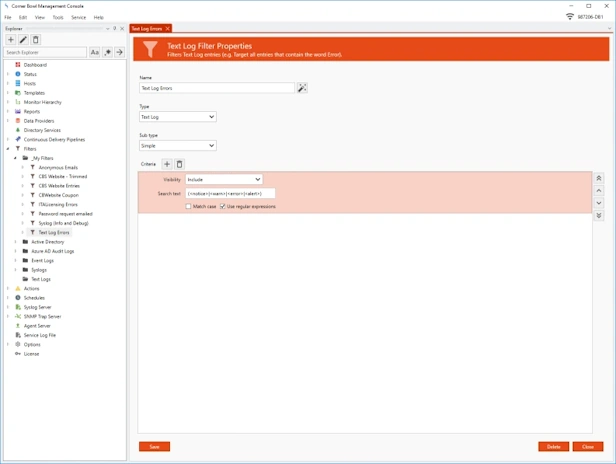616x464 pixels.
Task: Toggle the Aa match case search option
Action: pyautogui.click(x=95, y=52)
